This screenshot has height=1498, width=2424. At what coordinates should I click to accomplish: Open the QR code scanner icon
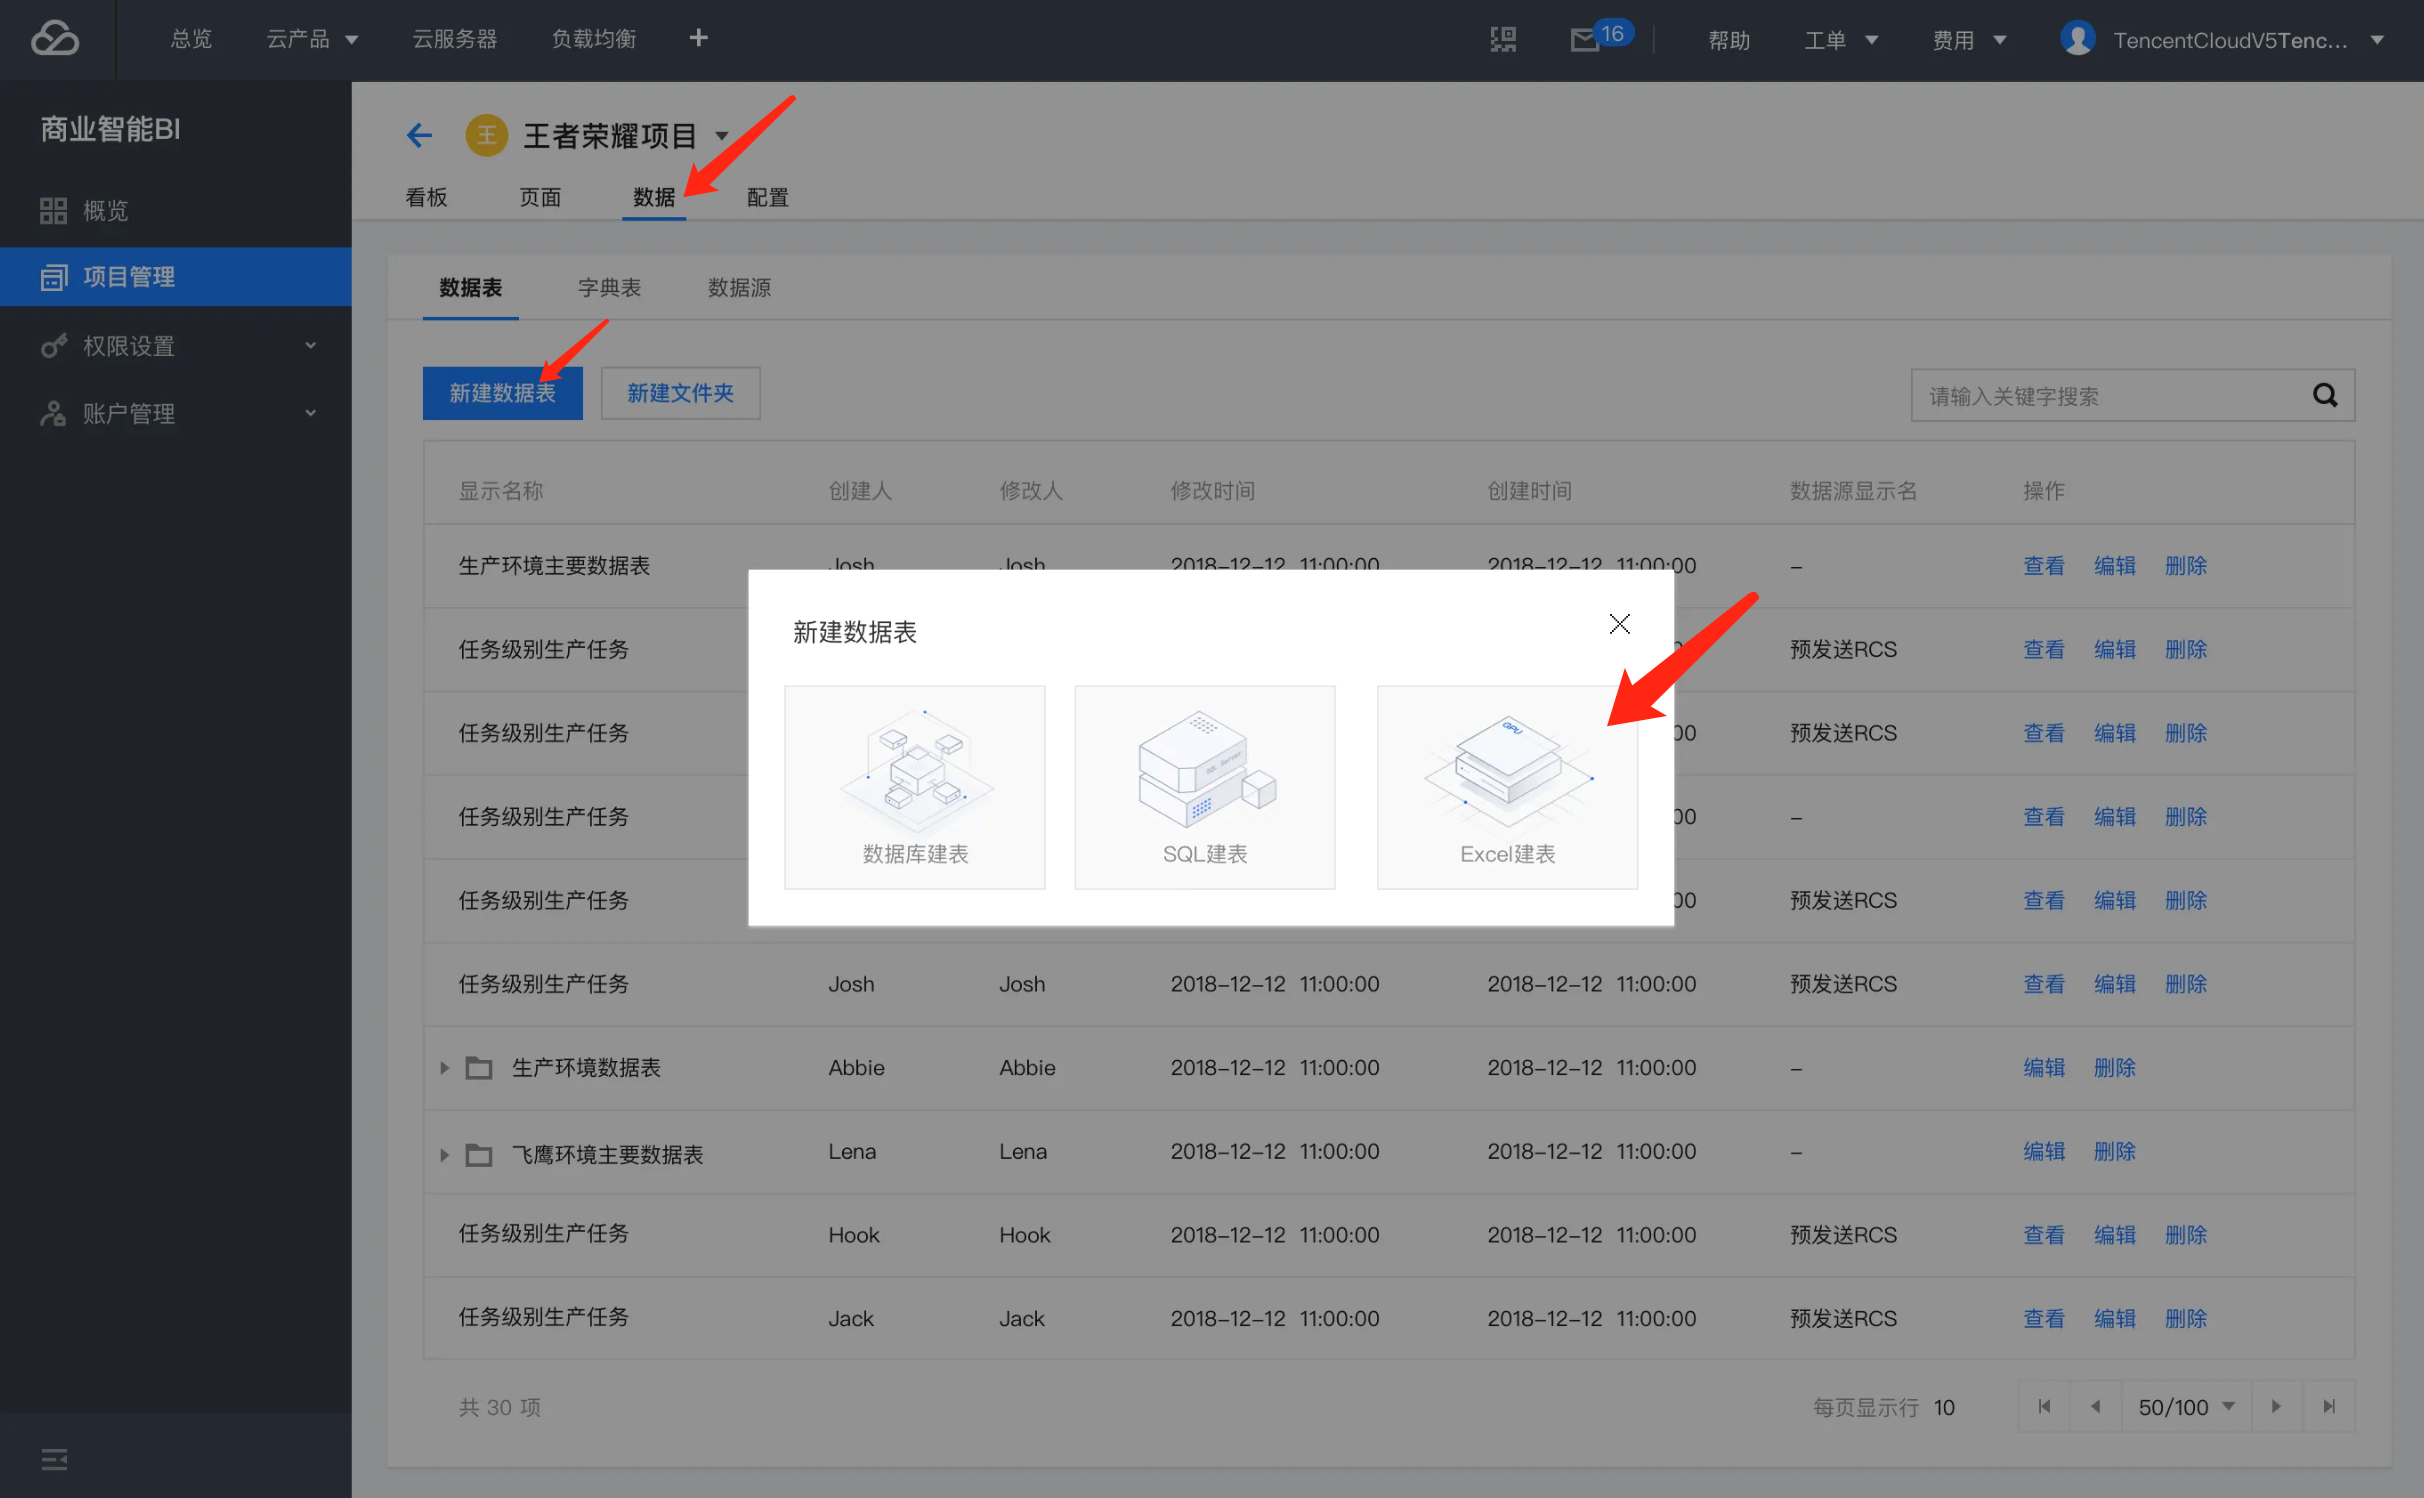tap(1503, 39)
